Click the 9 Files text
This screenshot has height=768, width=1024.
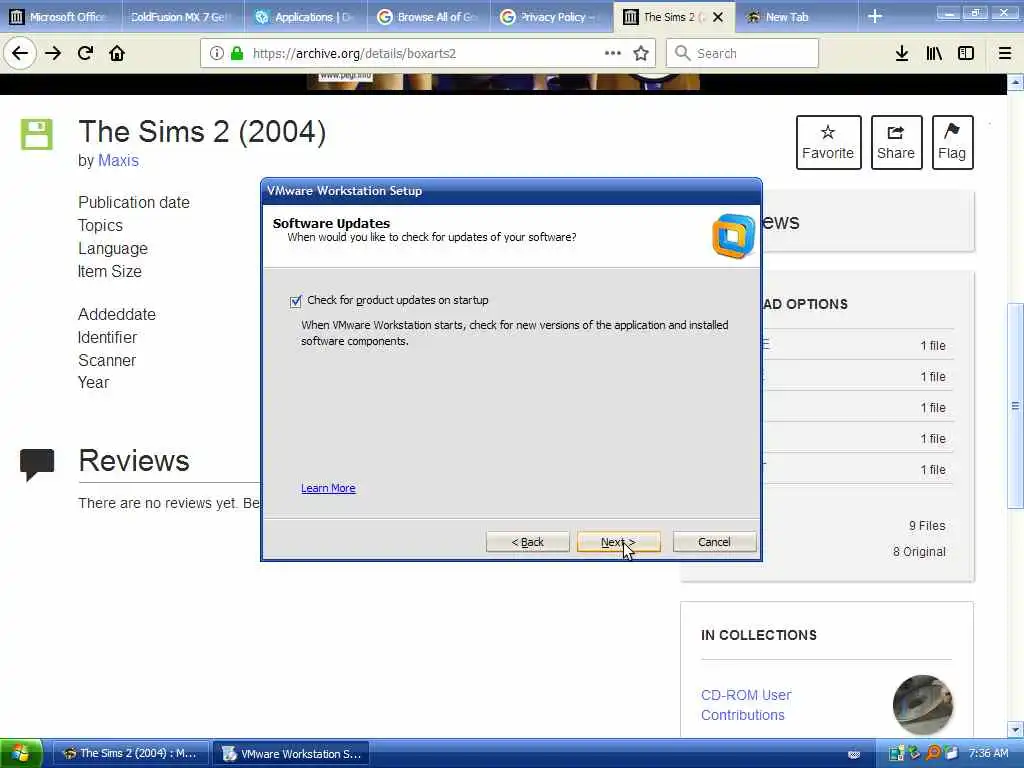click(927, 526)
